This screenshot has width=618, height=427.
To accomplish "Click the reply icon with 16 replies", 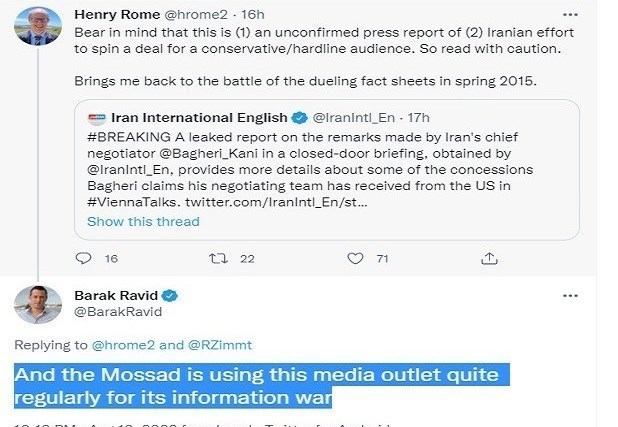I will [85, 258].
